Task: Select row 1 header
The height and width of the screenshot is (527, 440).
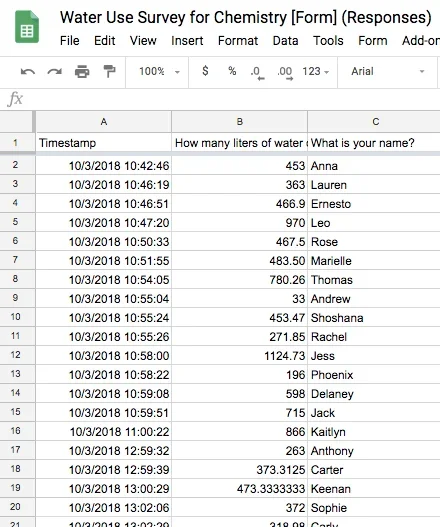Action: tap(17, 143)
